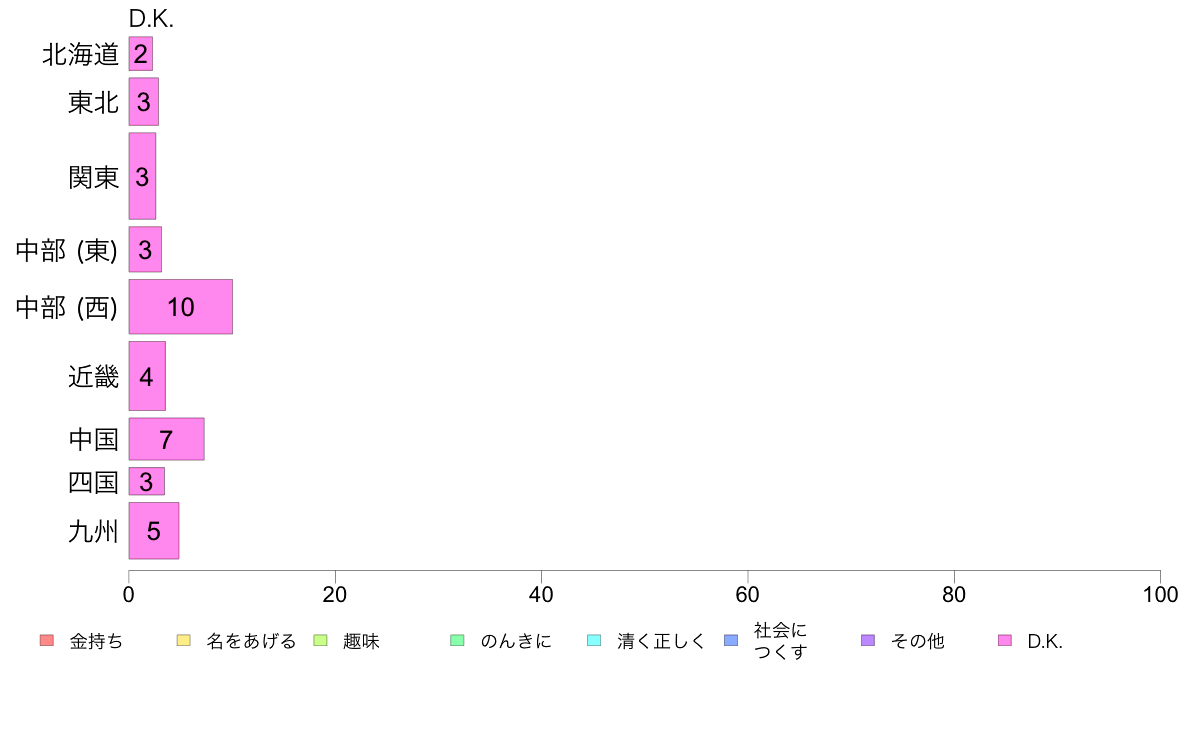The image size is (1188, 736).
Task: Select the 北海道 bar showing 2
Action: 140,54
